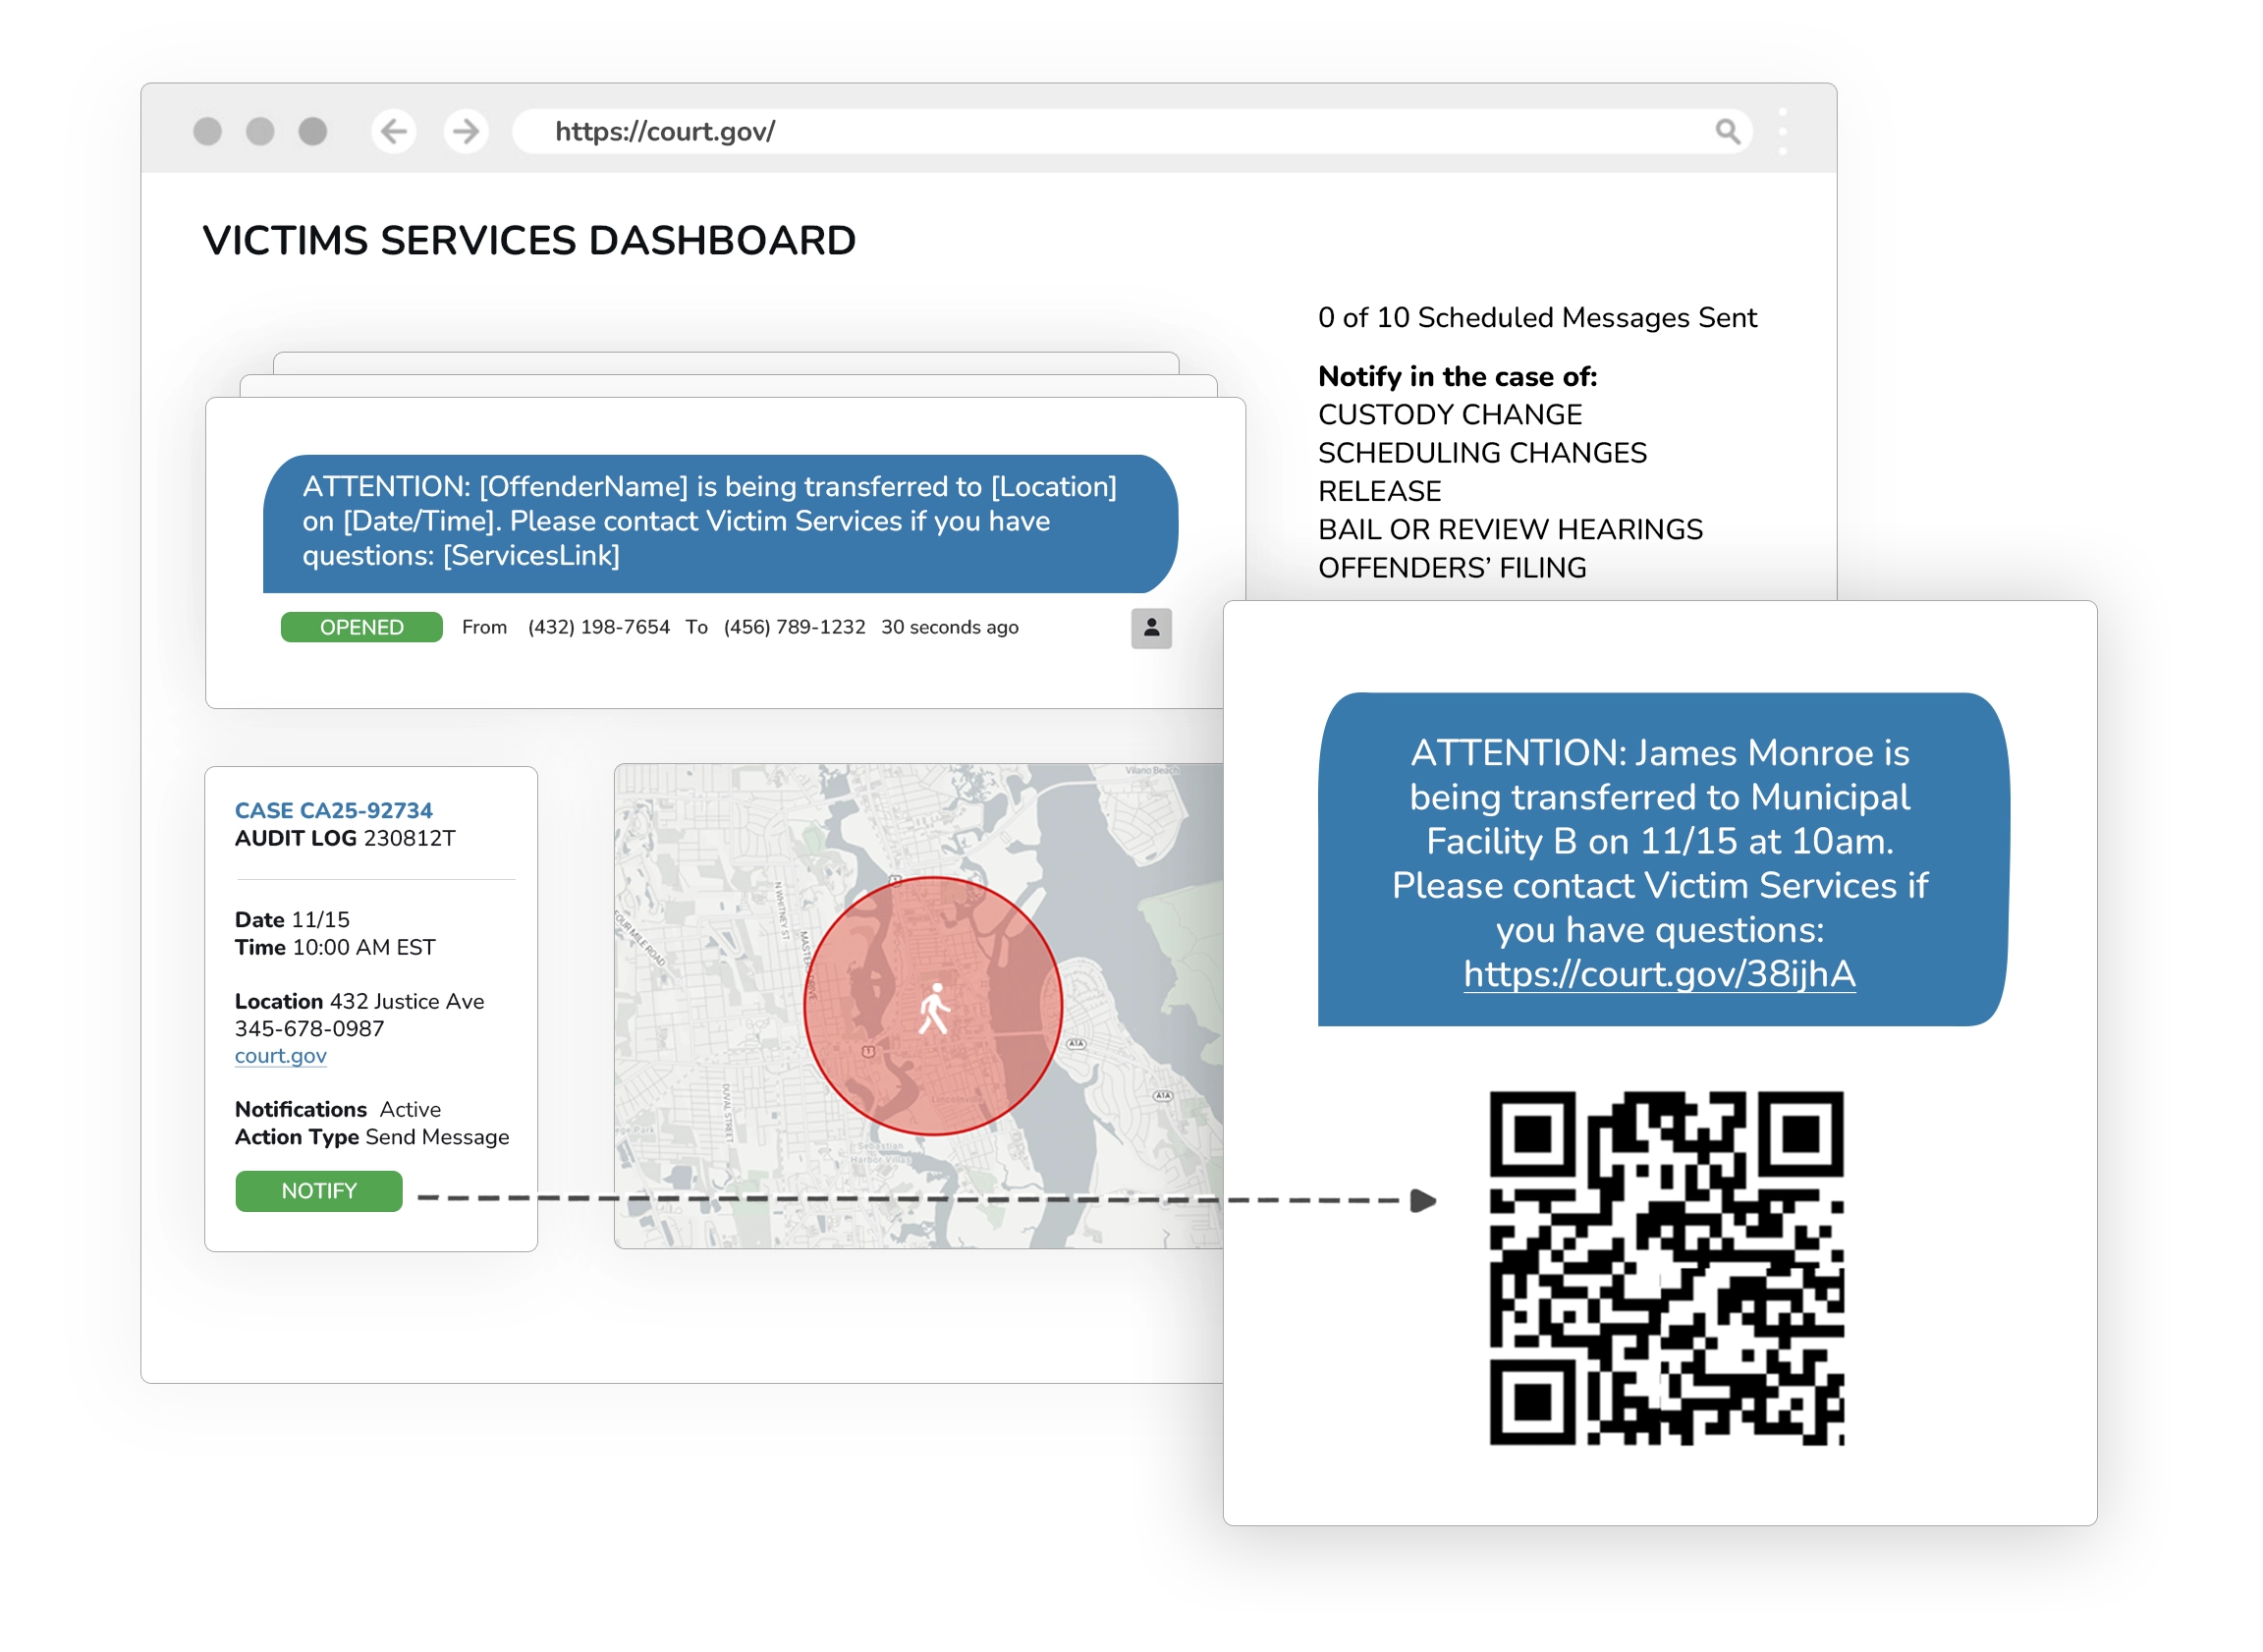
Task: Click the QR code image
Action: coord(1666,1267)
